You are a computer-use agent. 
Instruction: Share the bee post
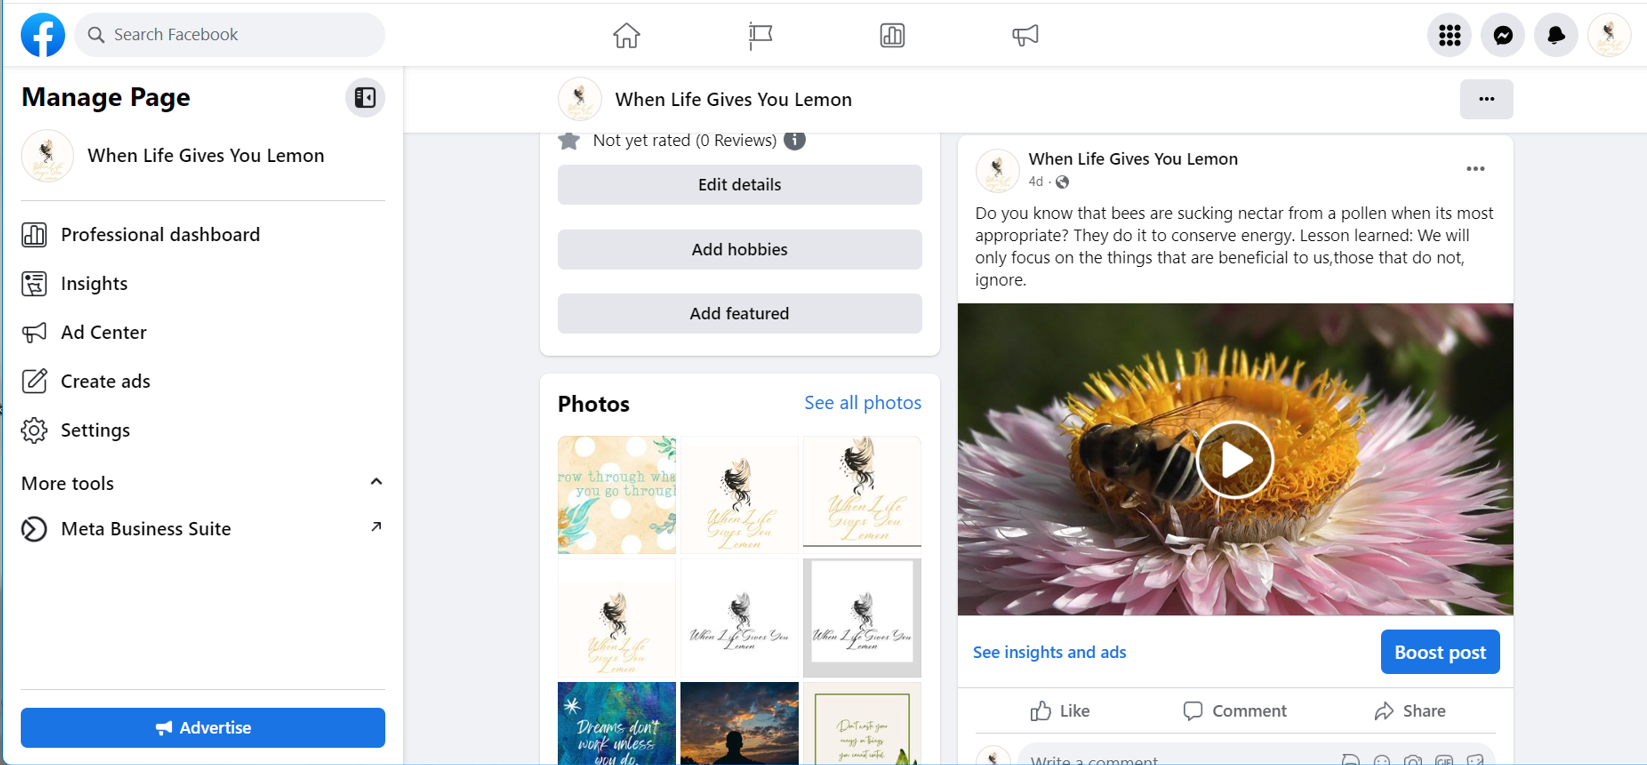[1410, 711]
